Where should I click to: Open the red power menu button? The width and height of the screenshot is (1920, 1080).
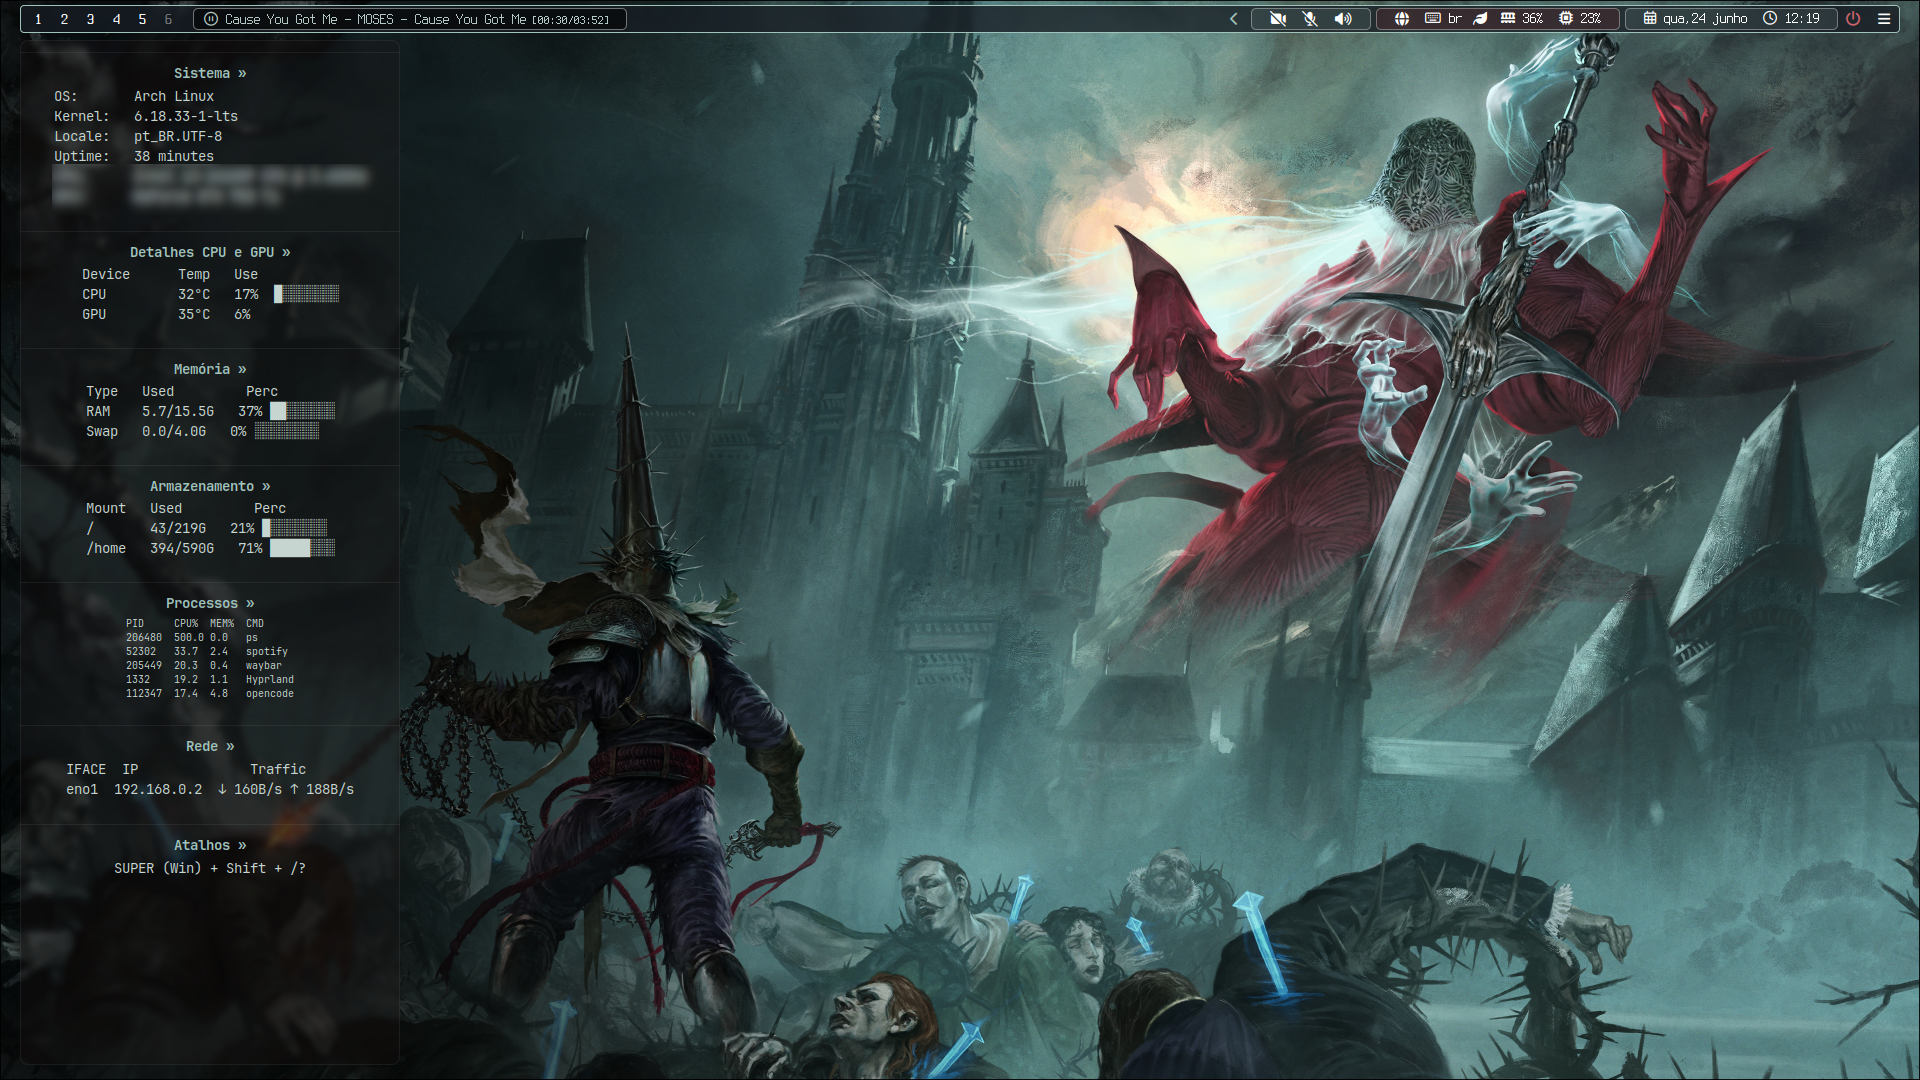tap(1853, 19)
